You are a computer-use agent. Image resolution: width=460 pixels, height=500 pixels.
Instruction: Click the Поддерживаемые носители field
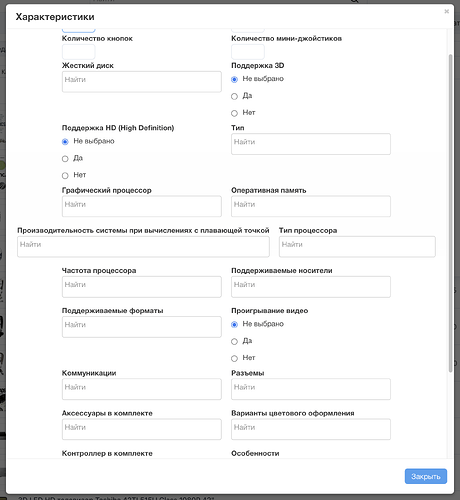311,287
